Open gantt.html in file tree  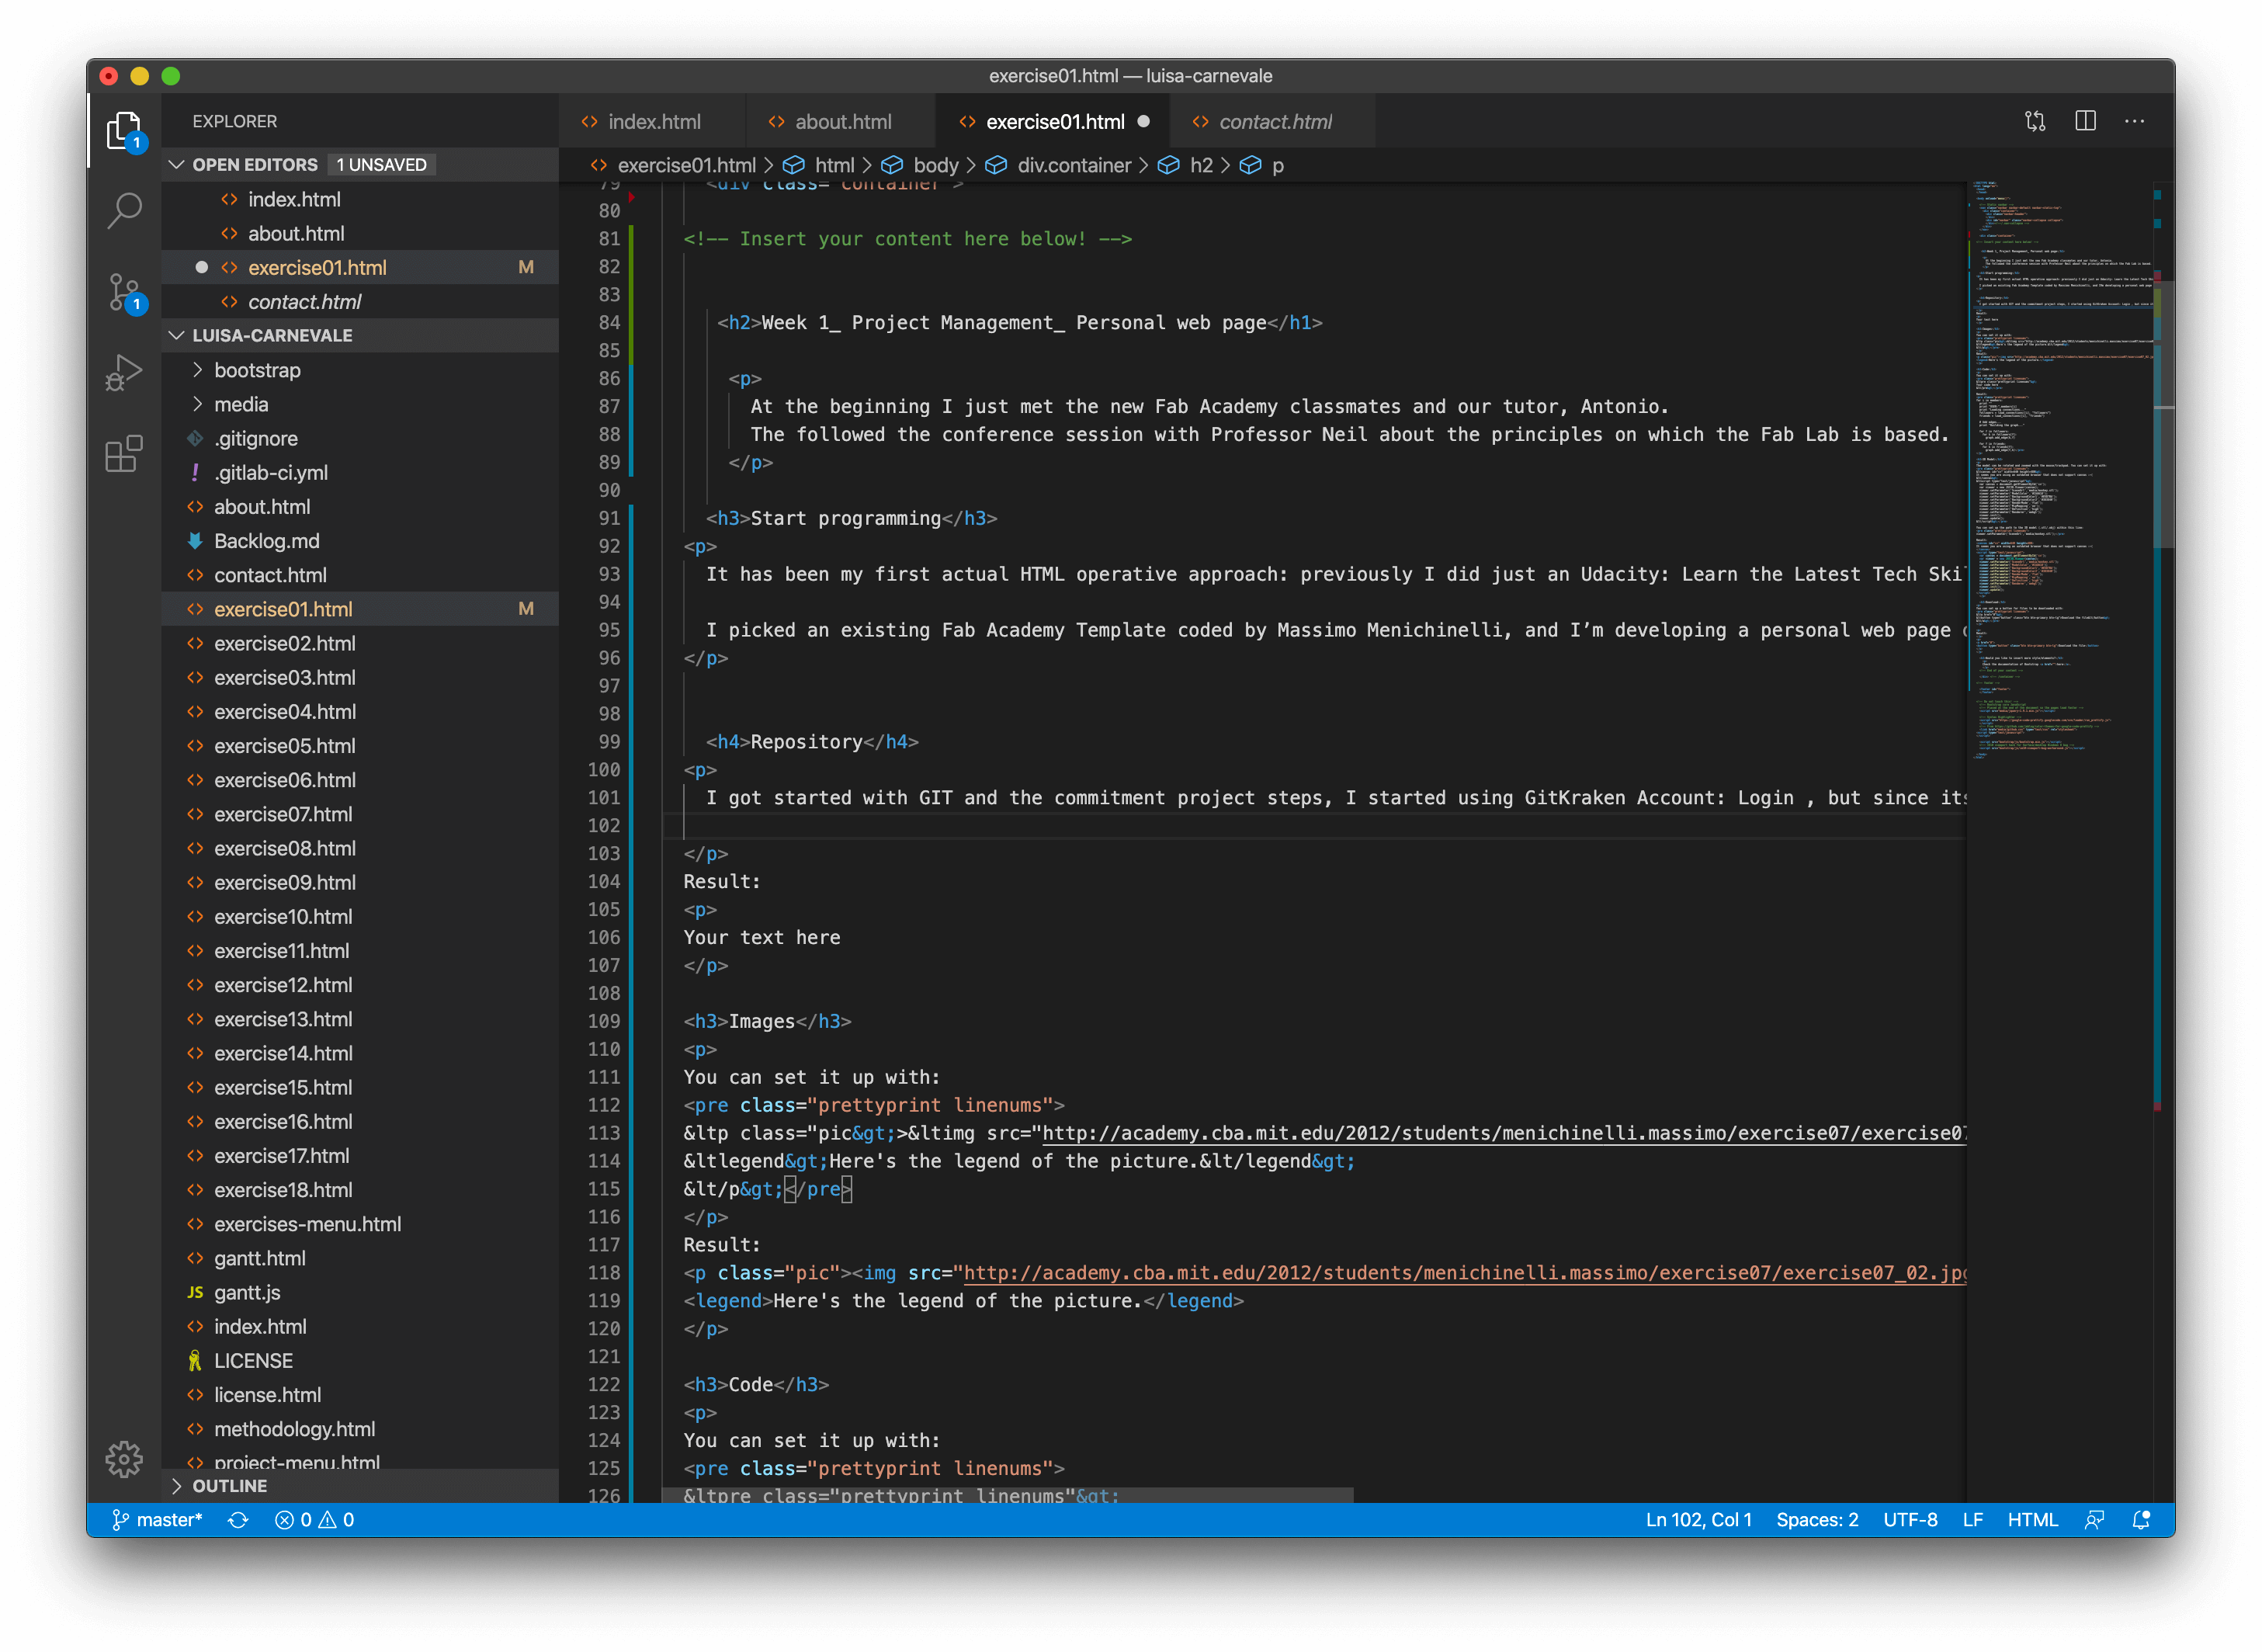coord(360,1258)
